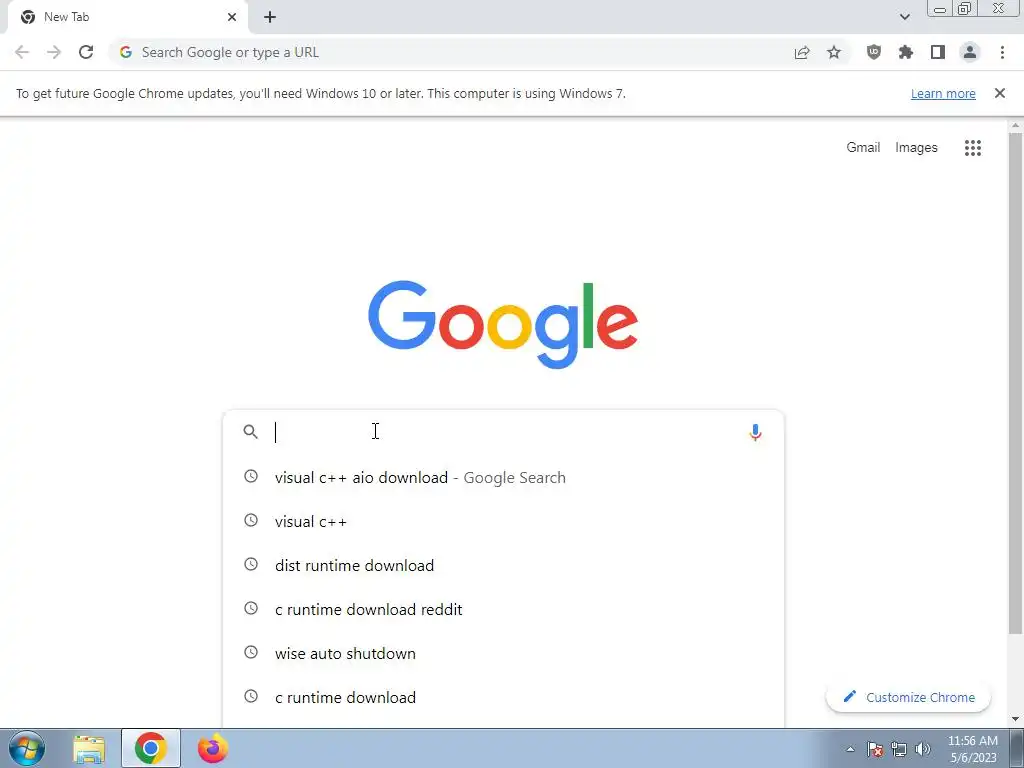
Task: Start voice search with microphone icon
Action: (x=755, y=432)
